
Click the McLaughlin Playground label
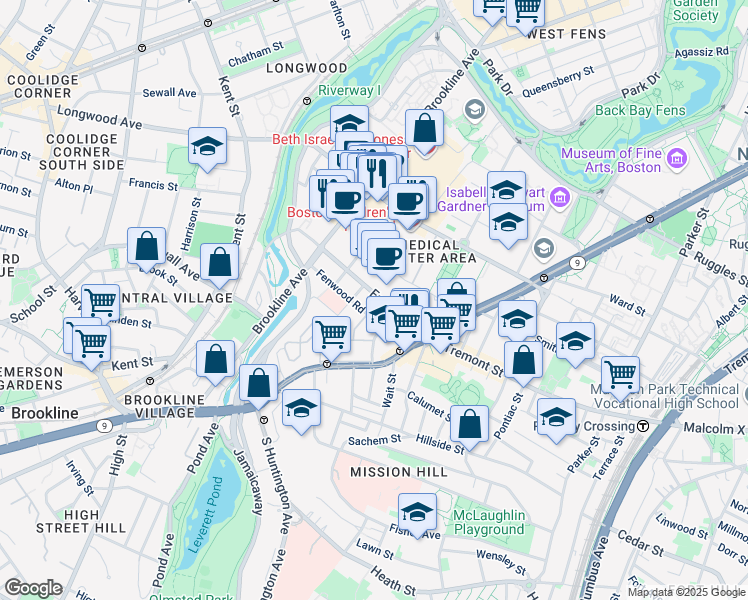pos(489,522)
